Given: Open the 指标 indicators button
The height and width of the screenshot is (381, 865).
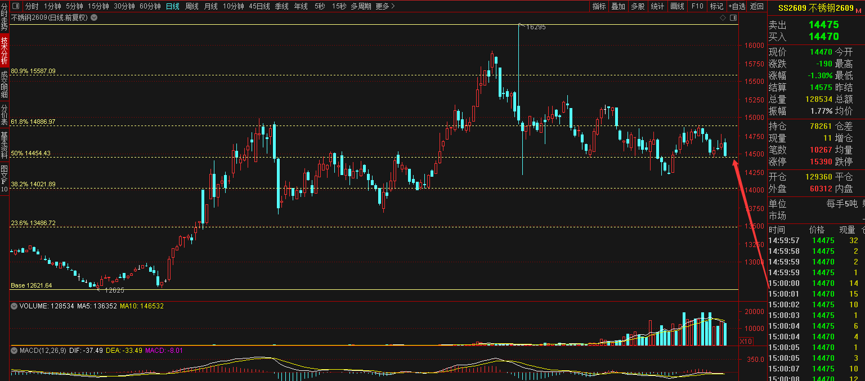Looking at the screenshot, I should point(599,6).
